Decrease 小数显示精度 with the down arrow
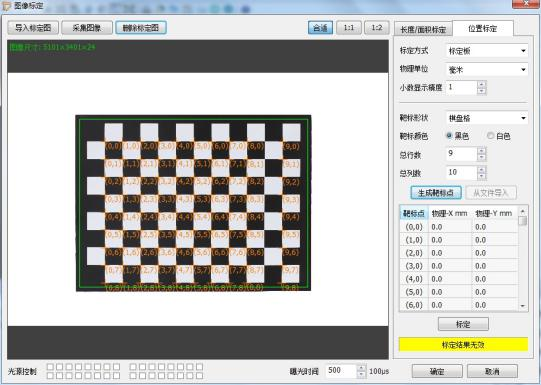541x385 pixels. coord(482,91)
